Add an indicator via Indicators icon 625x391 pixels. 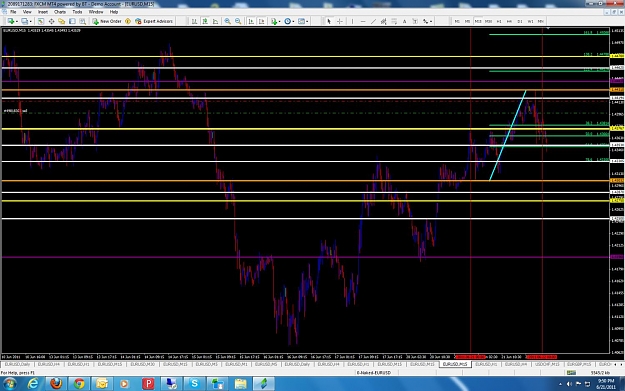[274, 21]
